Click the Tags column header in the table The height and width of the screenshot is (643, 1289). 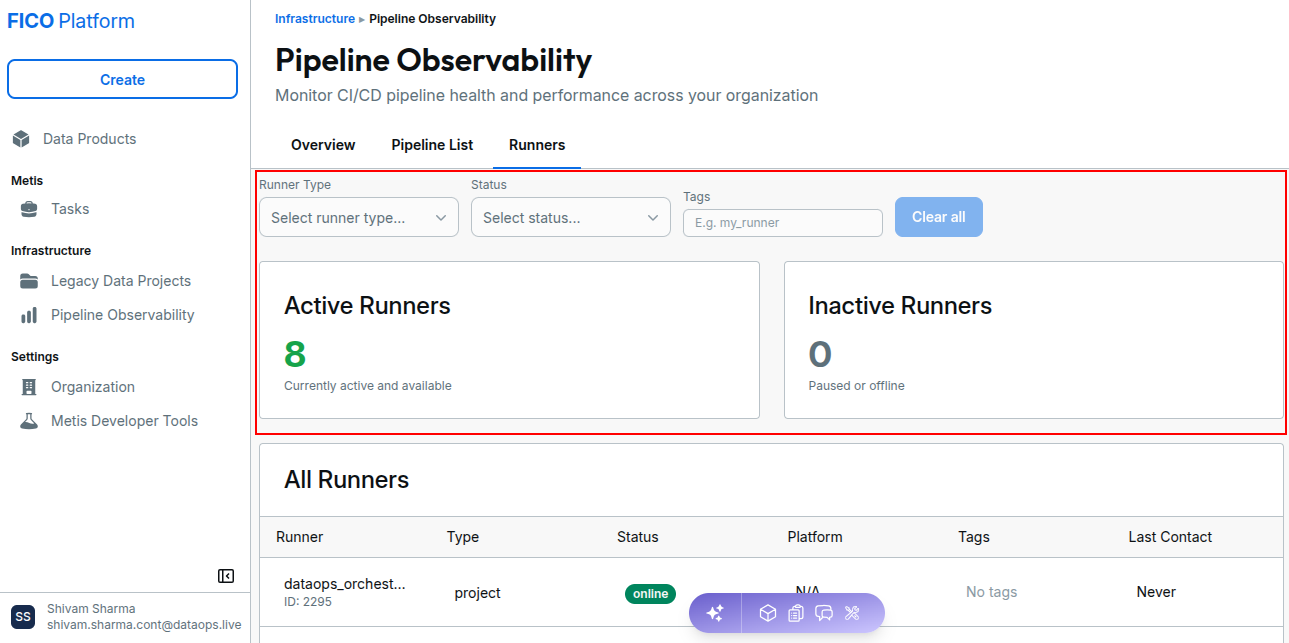(x=974, y=537)
